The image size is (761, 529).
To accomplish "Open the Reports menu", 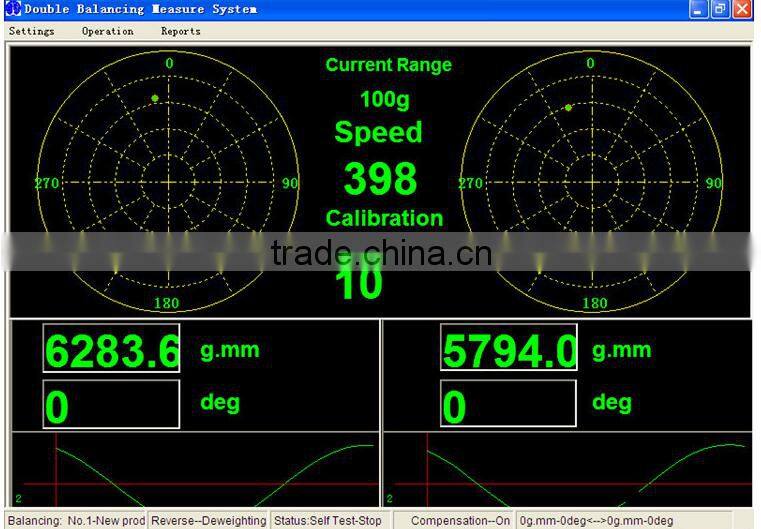I will pyautogui.click(x=181, y=31).
